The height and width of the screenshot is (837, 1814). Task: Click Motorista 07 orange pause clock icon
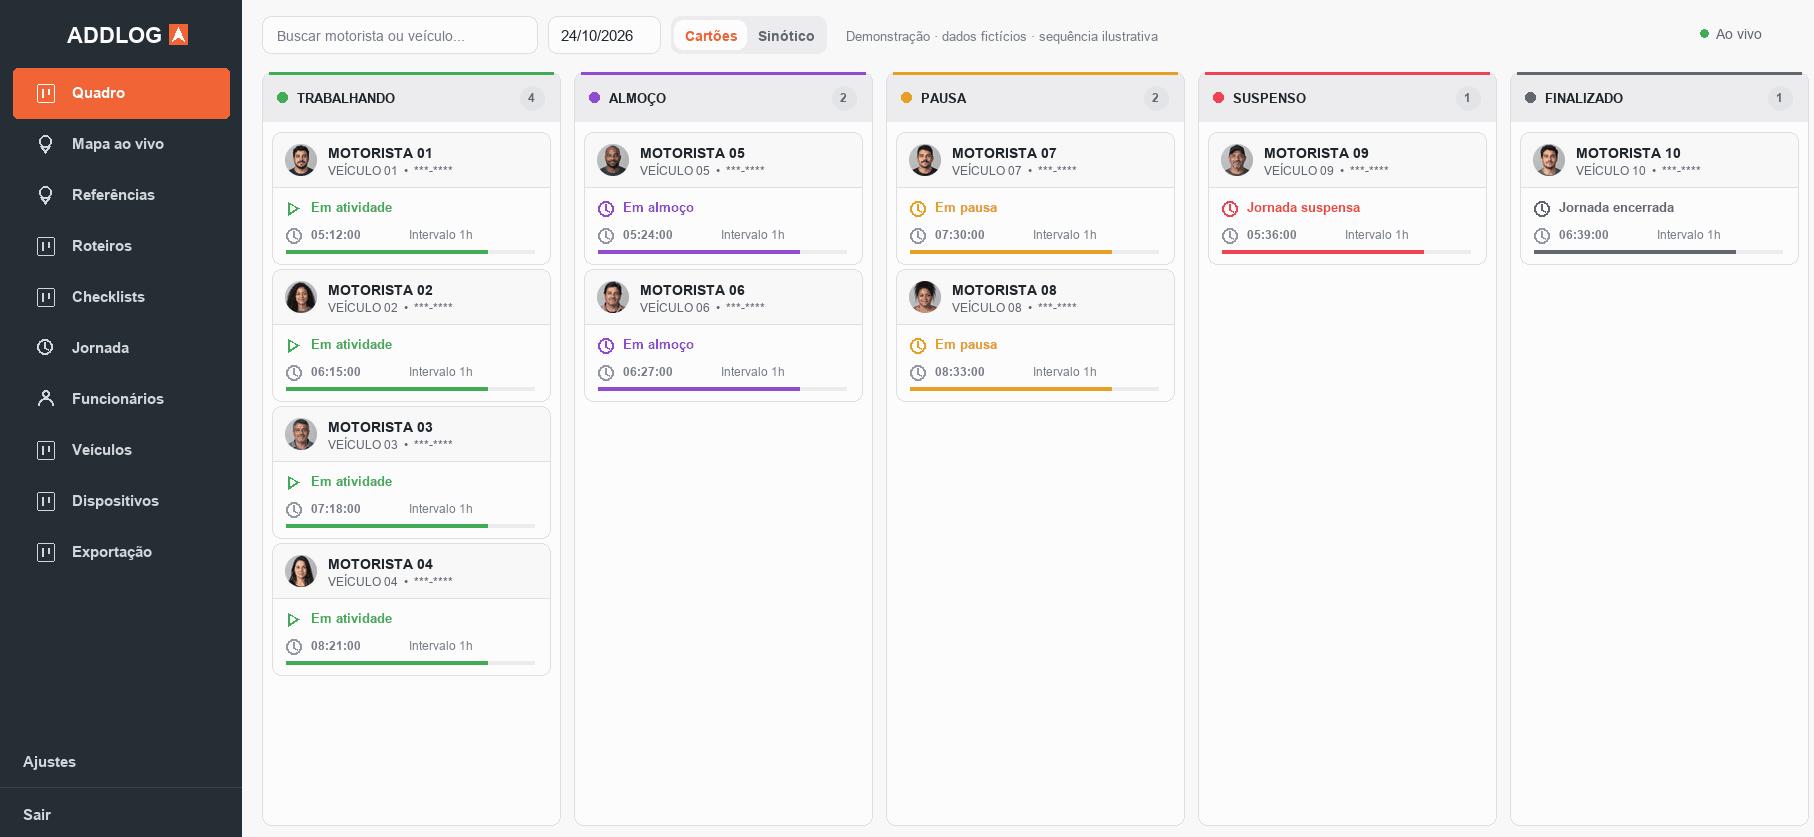click(918, 208)
